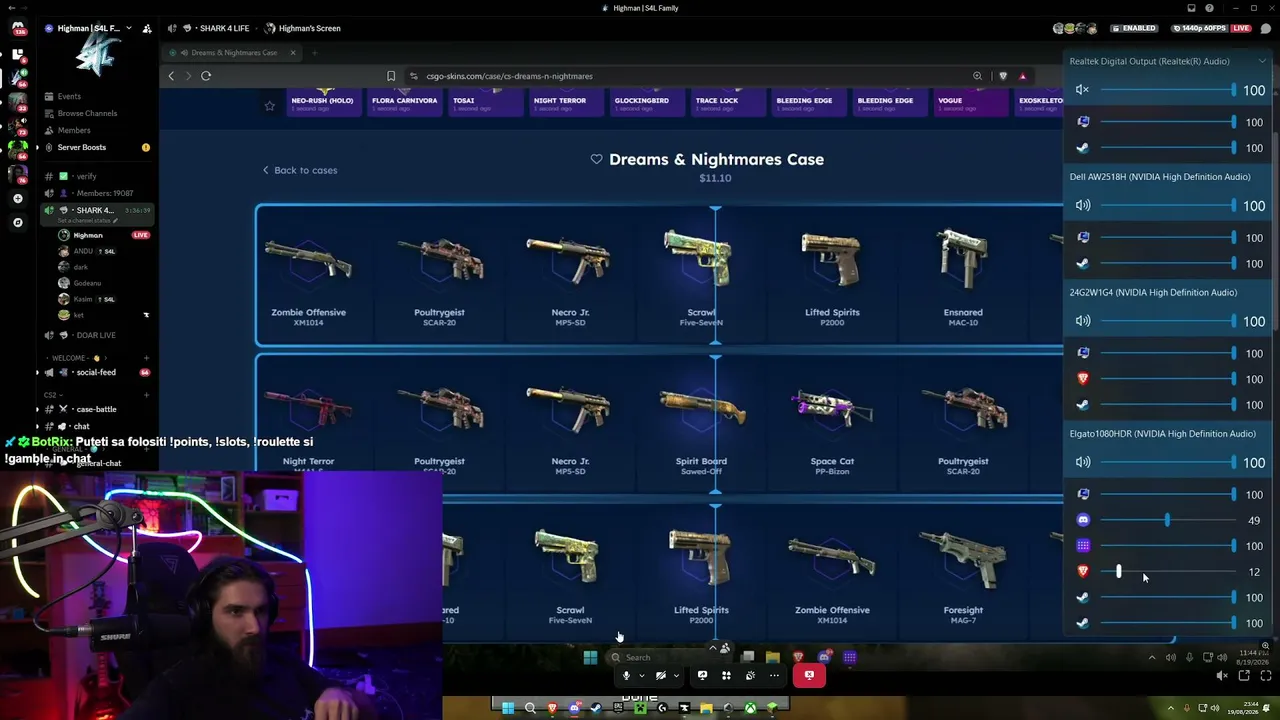The width and height of the screenshot is (1280, 720).
Task: Click the Back to cases link
Action: [x=300, y=170]
